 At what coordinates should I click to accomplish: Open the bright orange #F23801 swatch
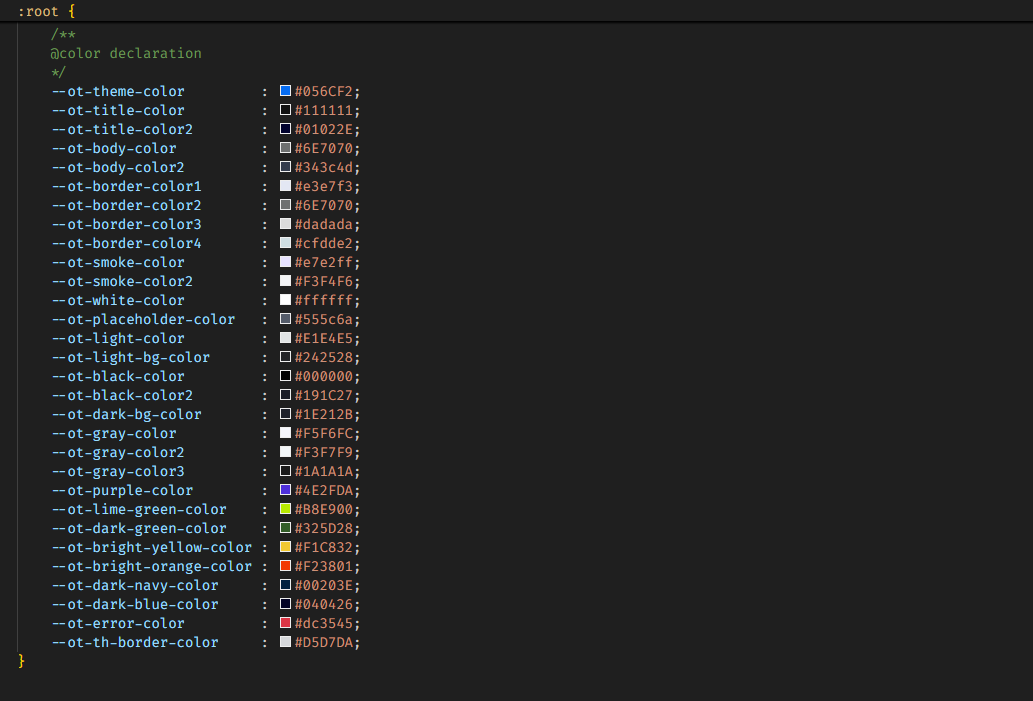[285, 566]
